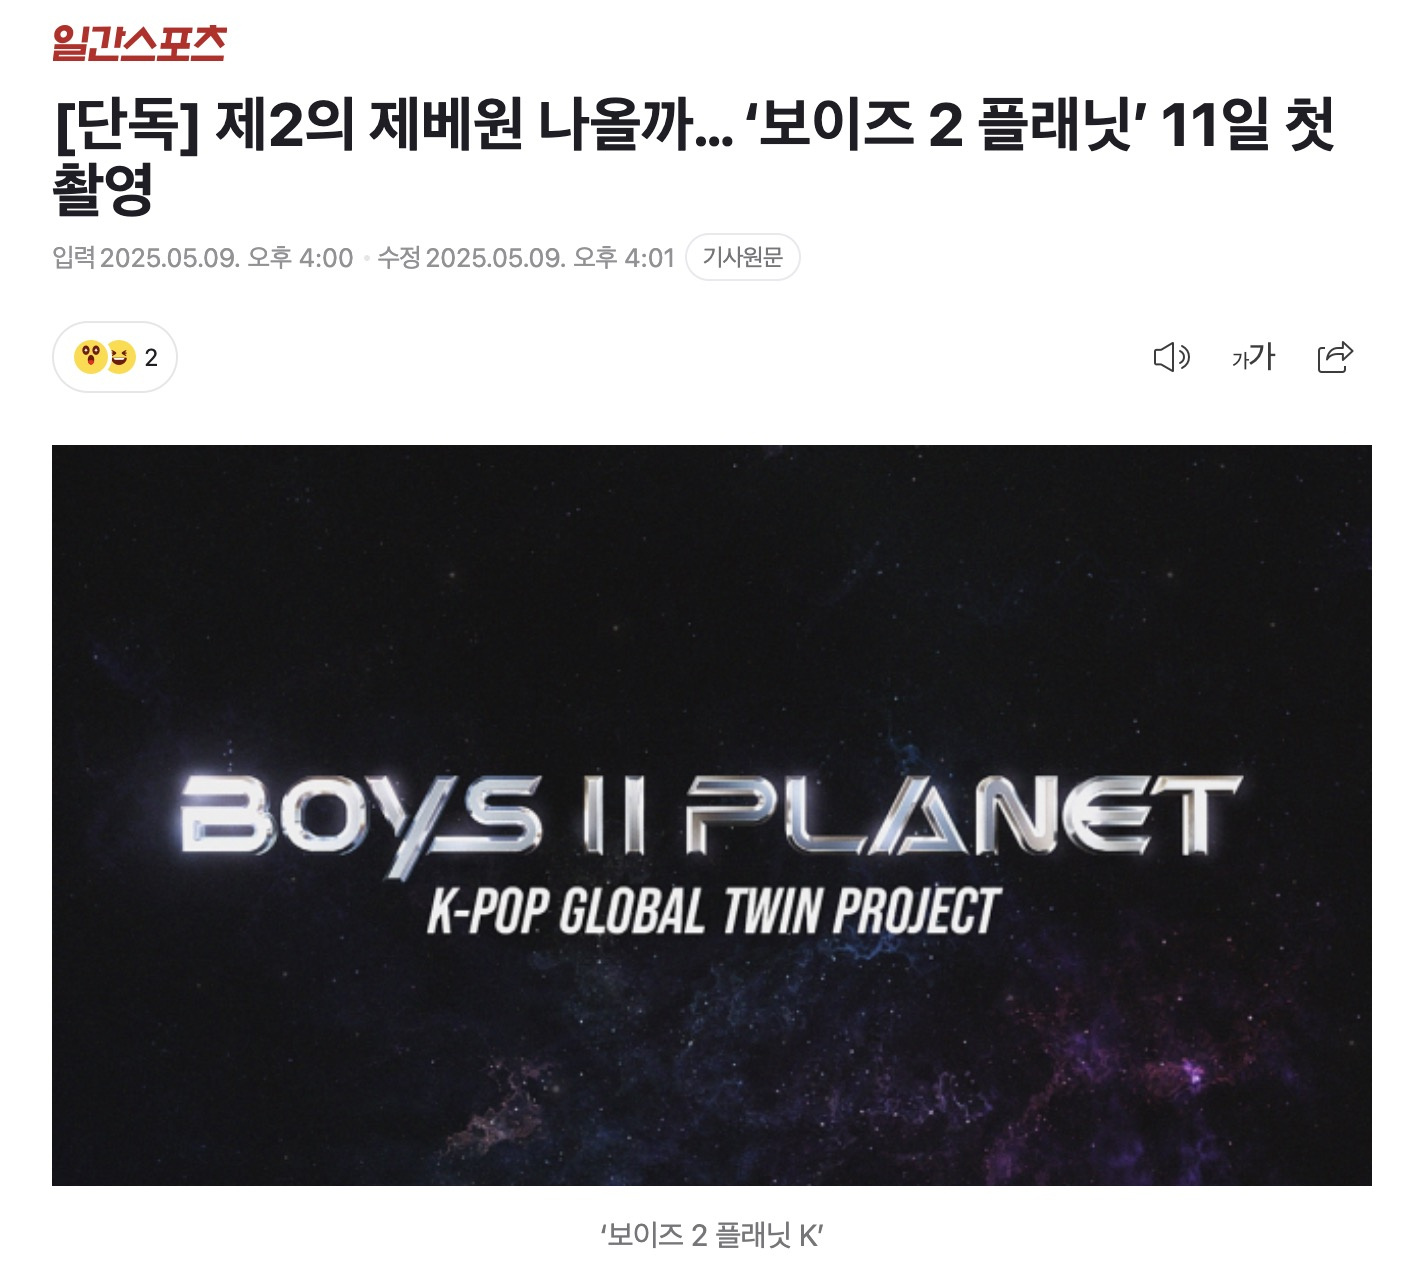Open the 일간스포츠 publisher logo
Screen dimensions: 1416x1278
(139, 42)
